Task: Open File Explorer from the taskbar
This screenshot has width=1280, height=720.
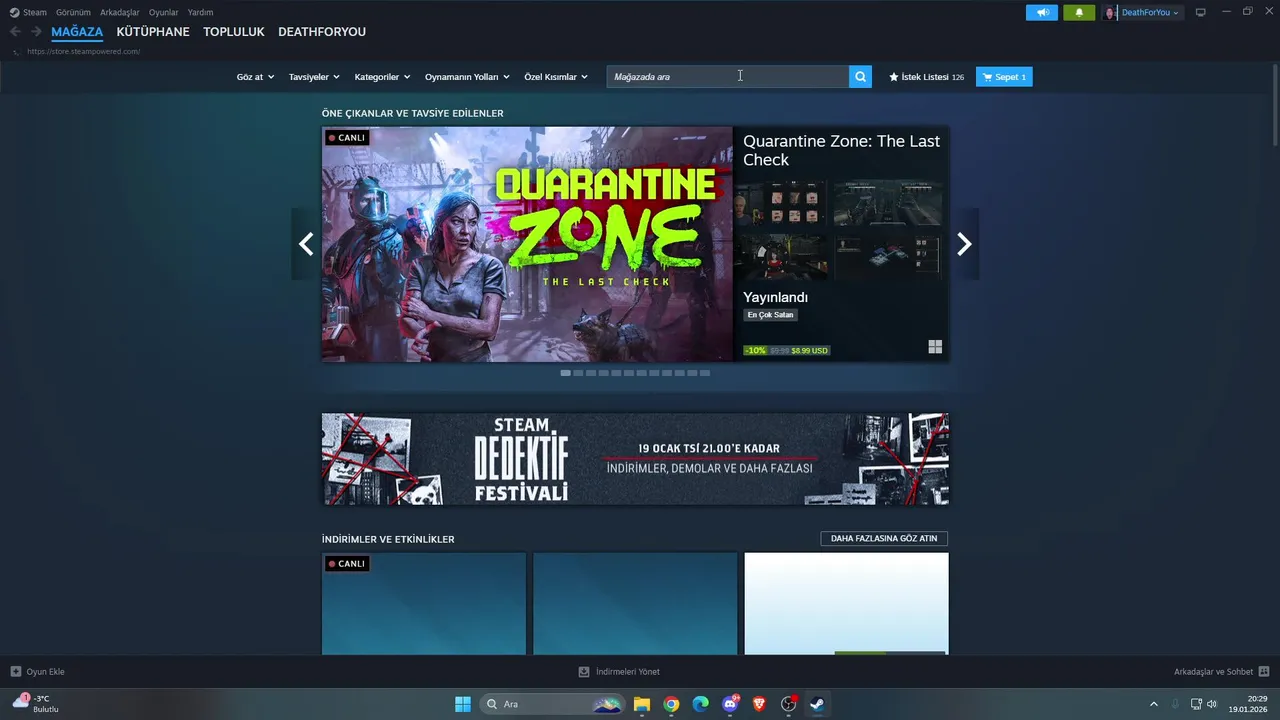Action: point(642,704)
